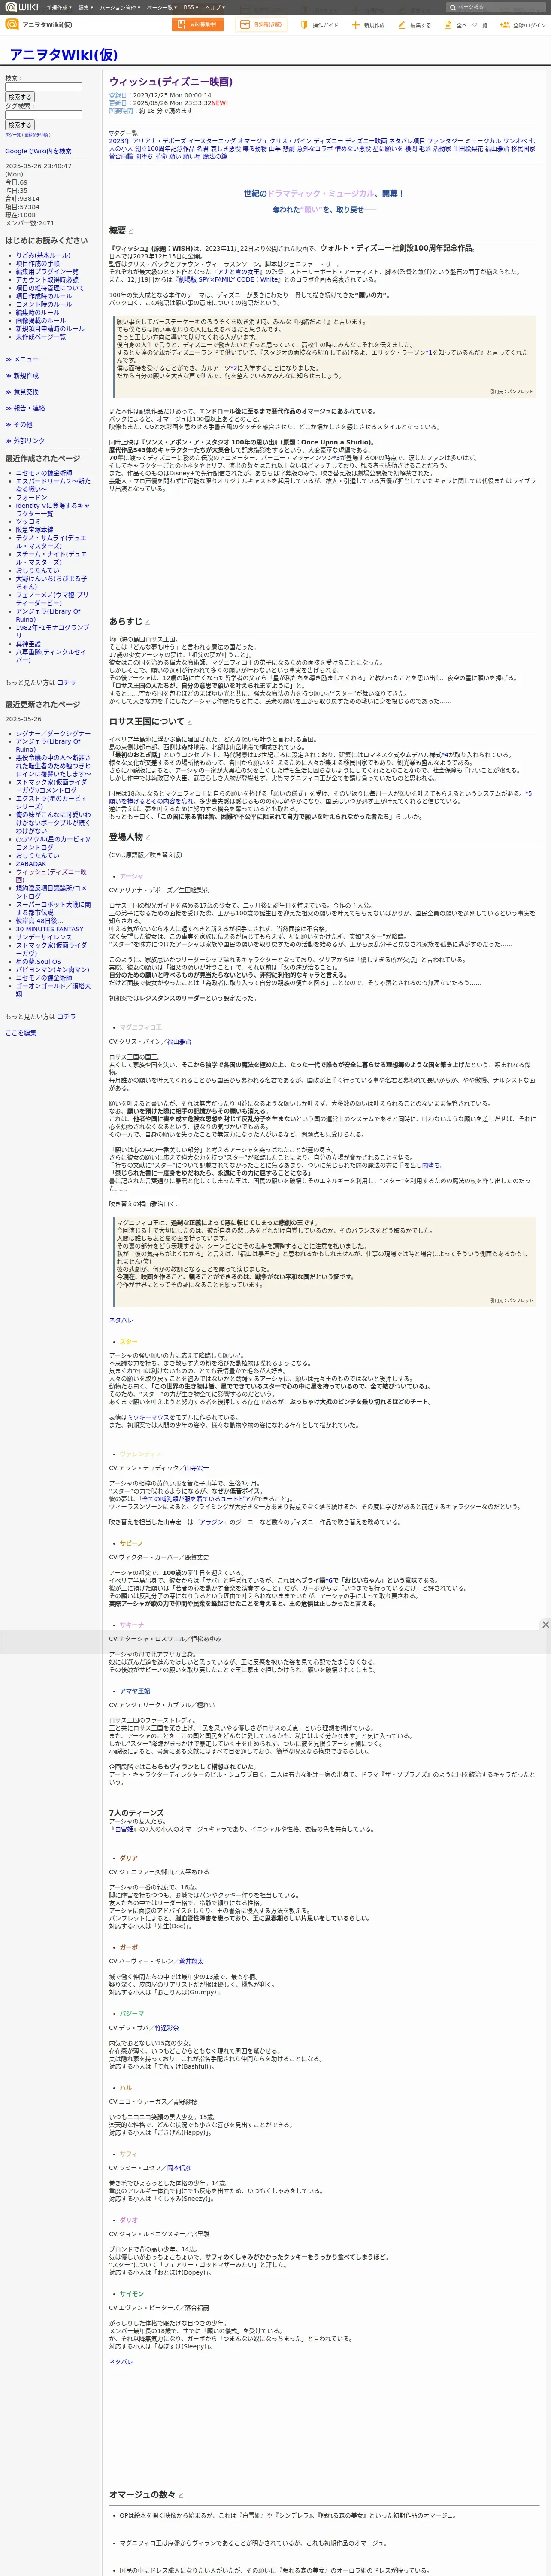Click ネタバレ link below マグニフィコ quote
551x2576 pixels.
[120, 1320]
